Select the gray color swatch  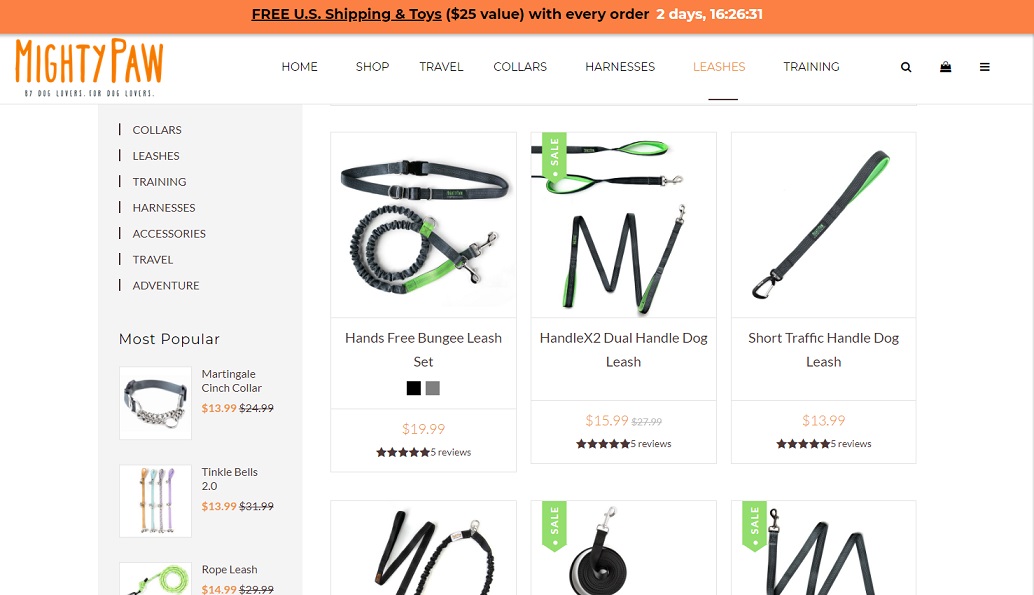tap(433, 388)
